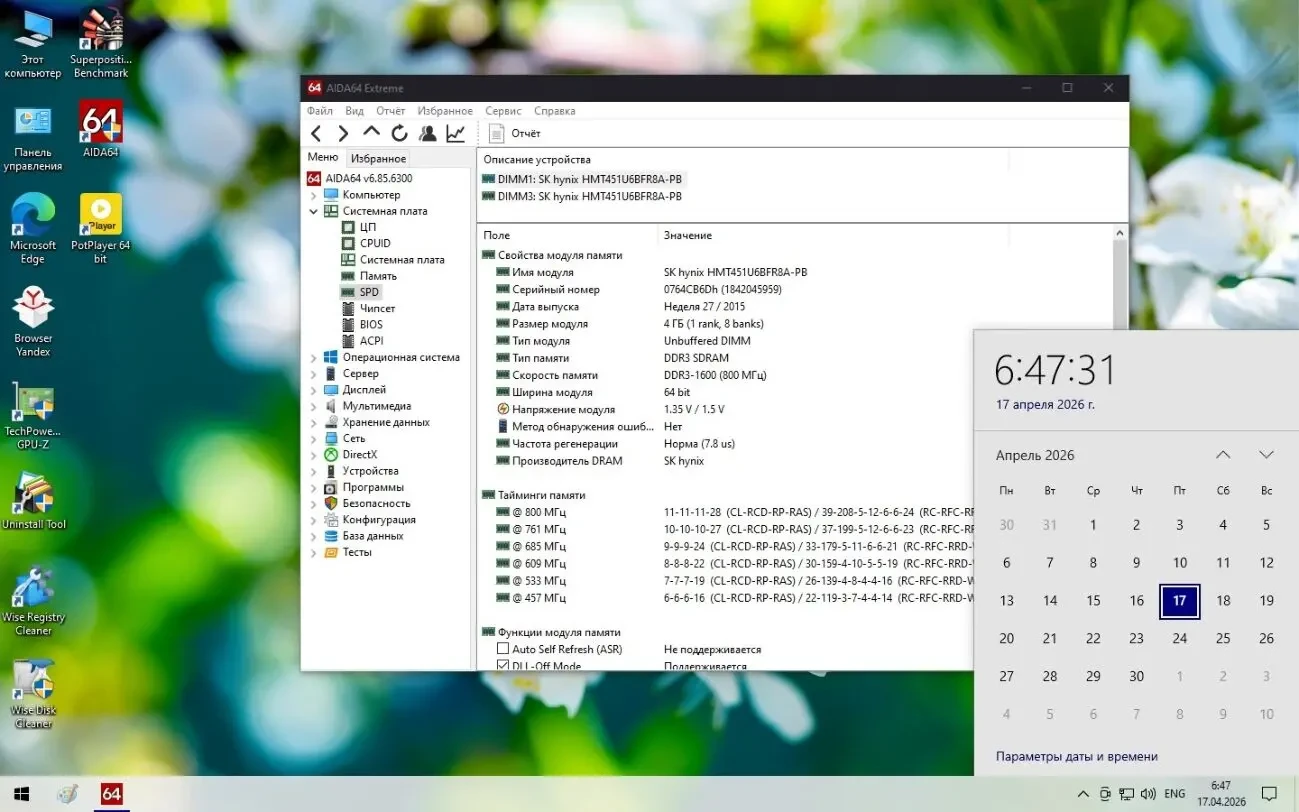Image resolution: width=1299 pixels, height=812 pixels.
Task: Switch to the Избранное tab in the sidebar
Action: [378, 157]
